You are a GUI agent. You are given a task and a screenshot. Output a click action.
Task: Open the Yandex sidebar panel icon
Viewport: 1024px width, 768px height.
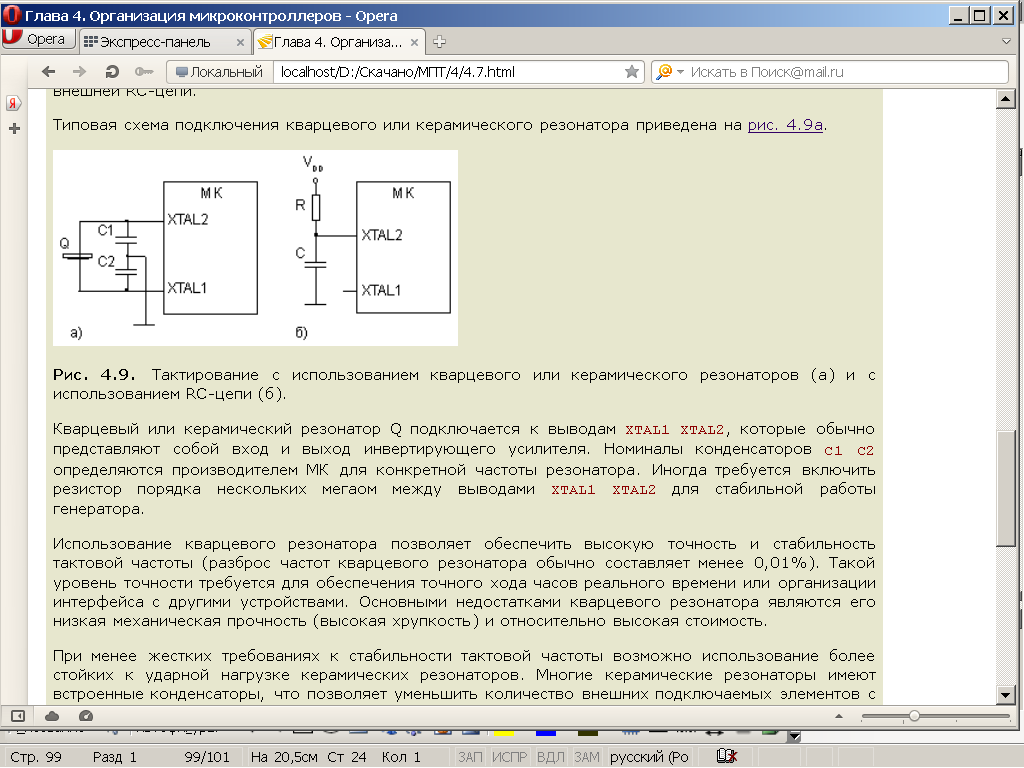click(14, 103)
